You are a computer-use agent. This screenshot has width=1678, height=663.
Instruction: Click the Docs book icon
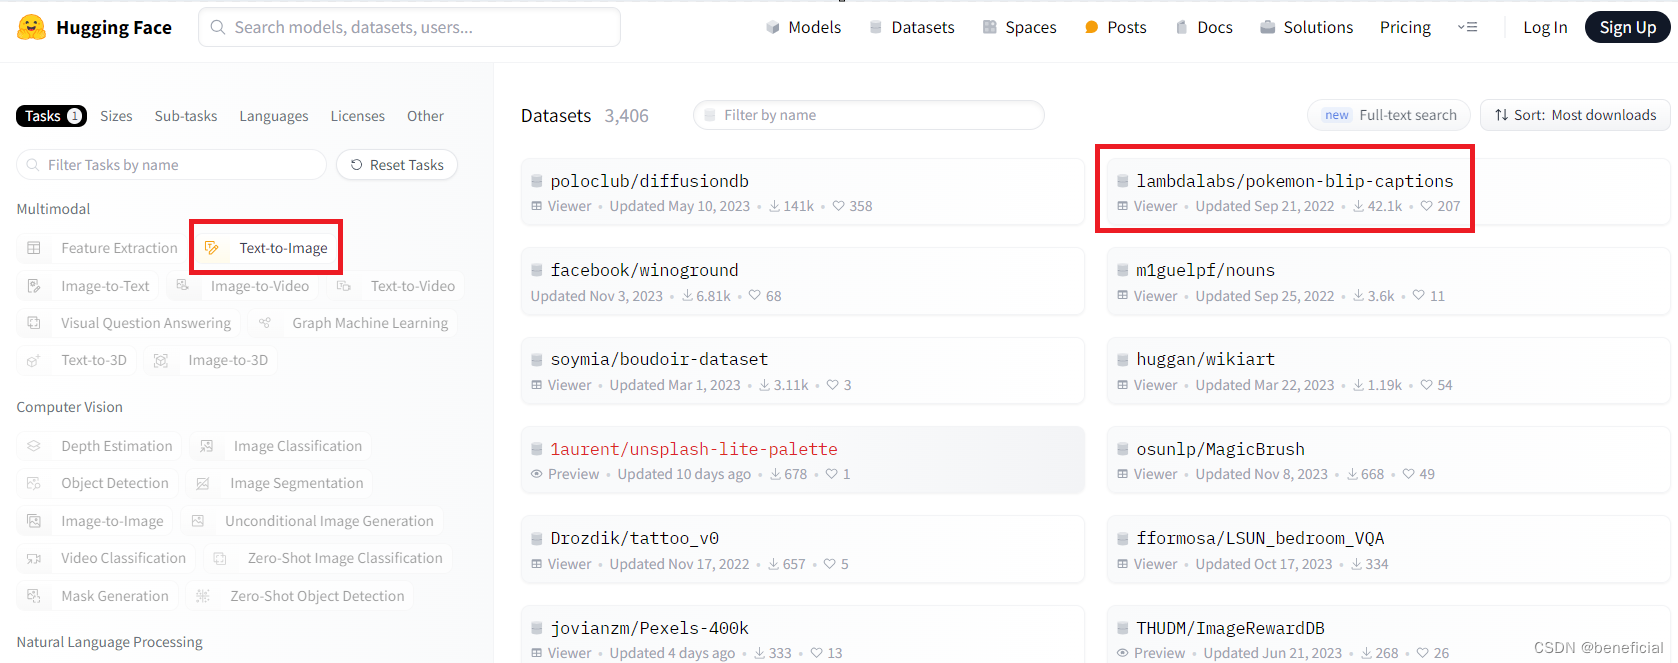(1182, 27)
